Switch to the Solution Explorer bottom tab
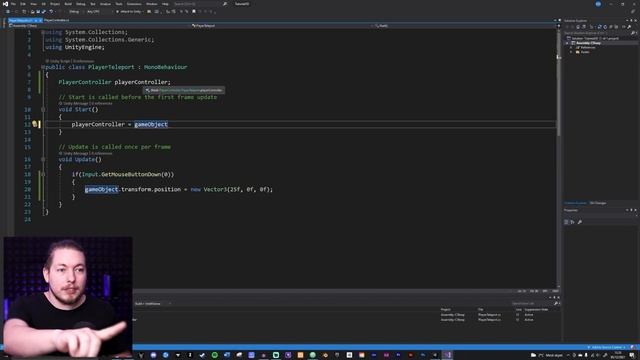 point(575,203)
